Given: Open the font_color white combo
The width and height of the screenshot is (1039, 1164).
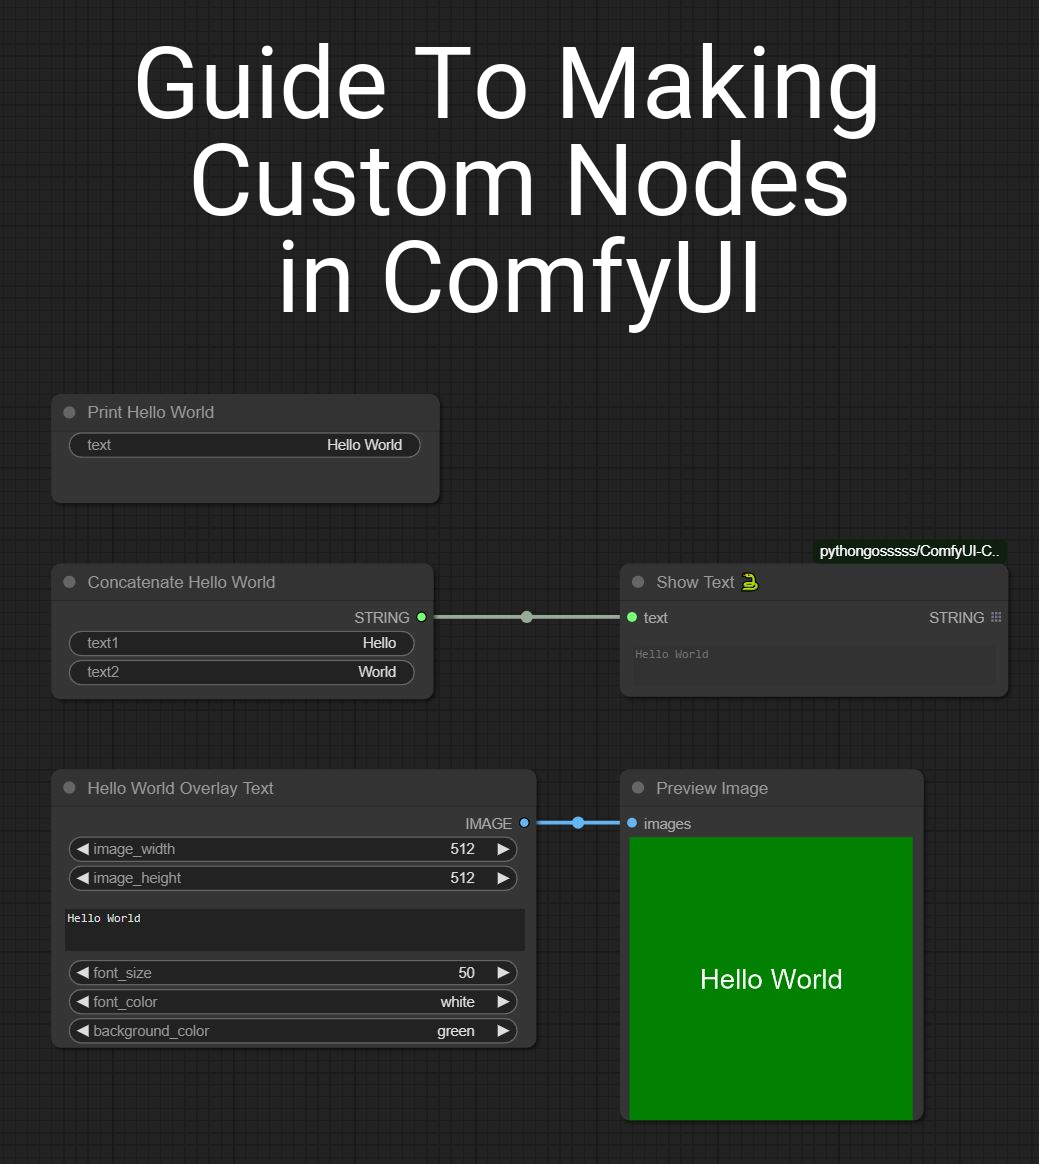Looking at the screenshot, I should (x=293, y=1001).
